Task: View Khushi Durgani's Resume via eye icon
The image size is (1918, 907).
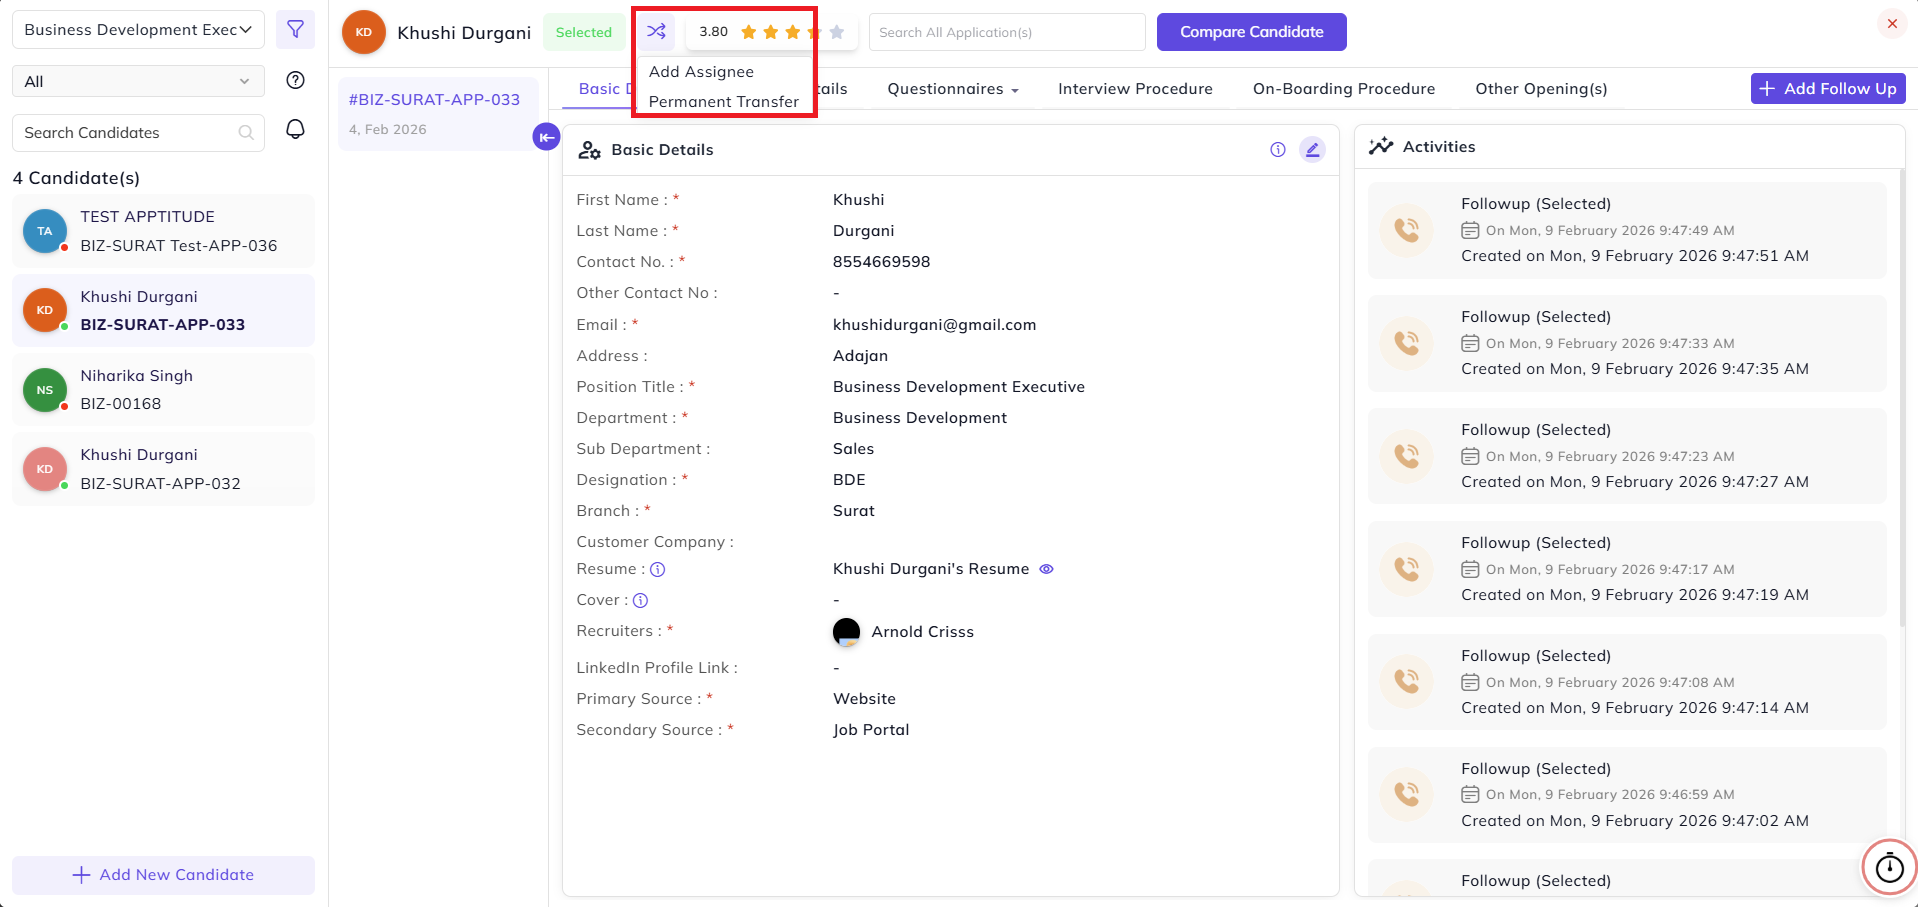Action: [1046, 569]
